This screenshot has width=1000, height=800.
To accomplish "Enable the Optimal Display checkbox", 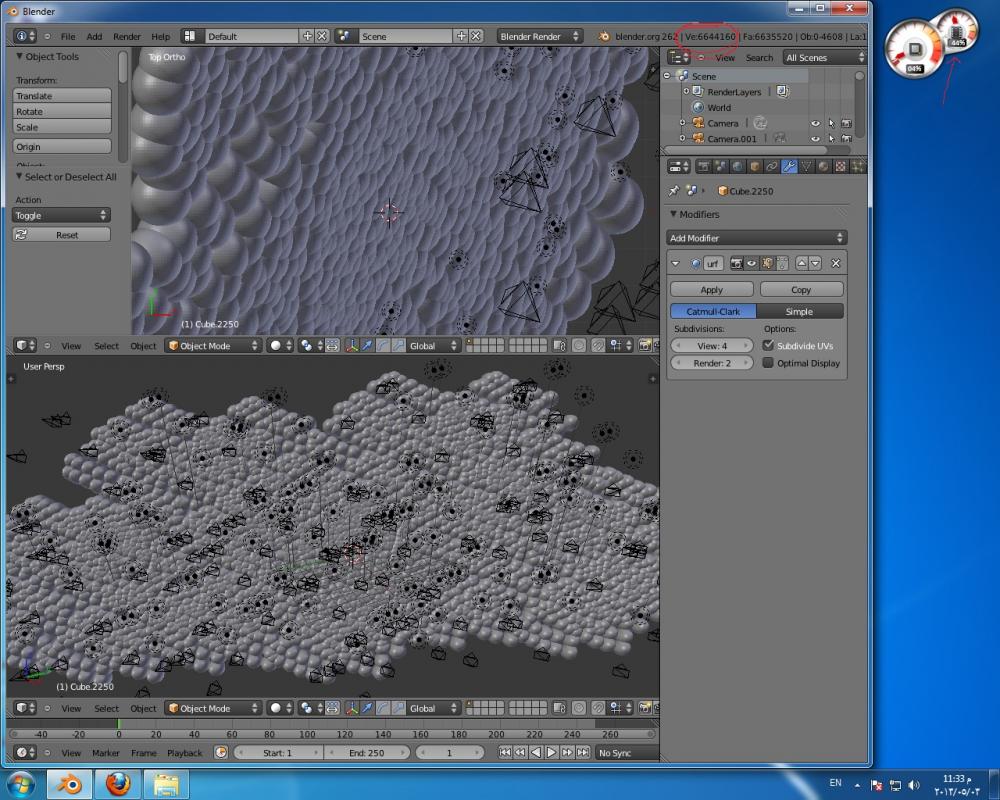I will pos(768,363).
